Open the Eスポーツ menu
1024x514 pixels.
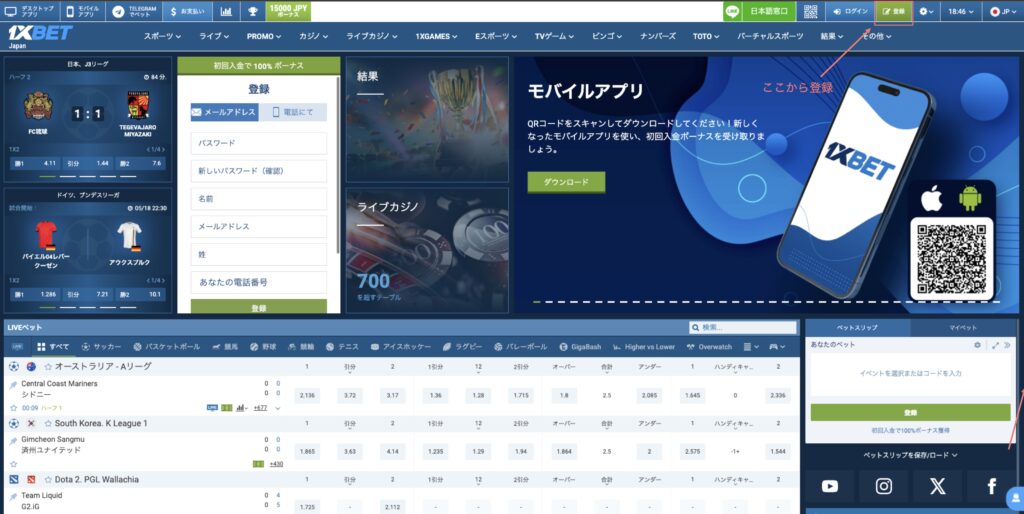click(x=496, y=37)
